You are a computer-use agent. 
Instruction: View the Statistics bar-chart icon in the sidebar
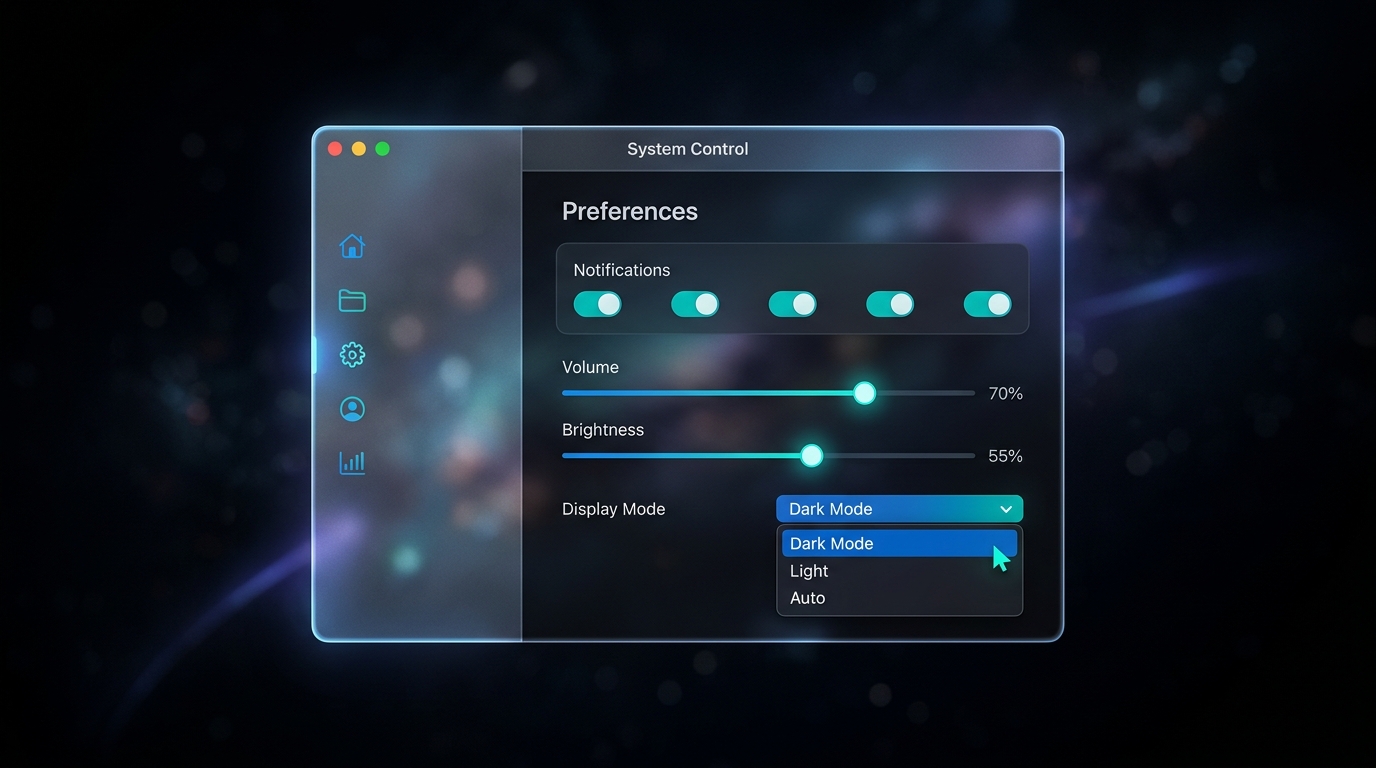click(352, 462)
